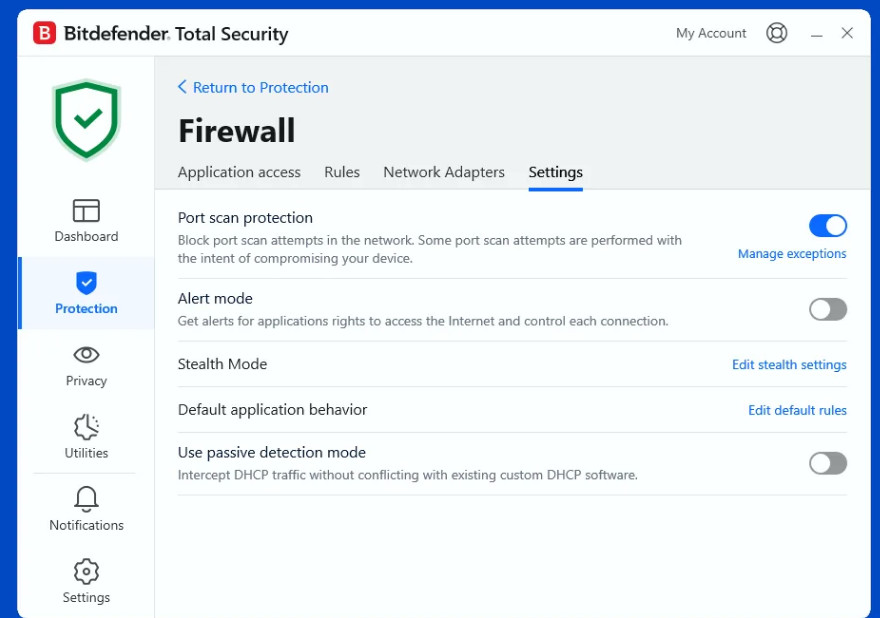Image resolution: width=880 pixels, height=618 pixels.
Task: Switch to the Application access tab
Action: (x=239, y=172)
